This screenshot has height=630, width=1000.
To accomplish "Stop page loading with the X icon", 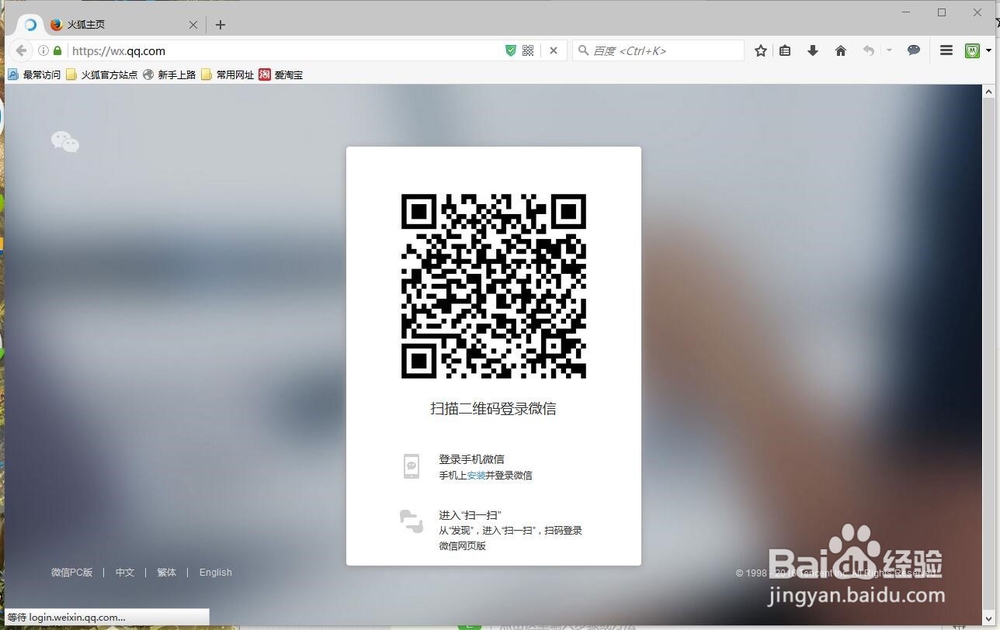I will [553, 50].
